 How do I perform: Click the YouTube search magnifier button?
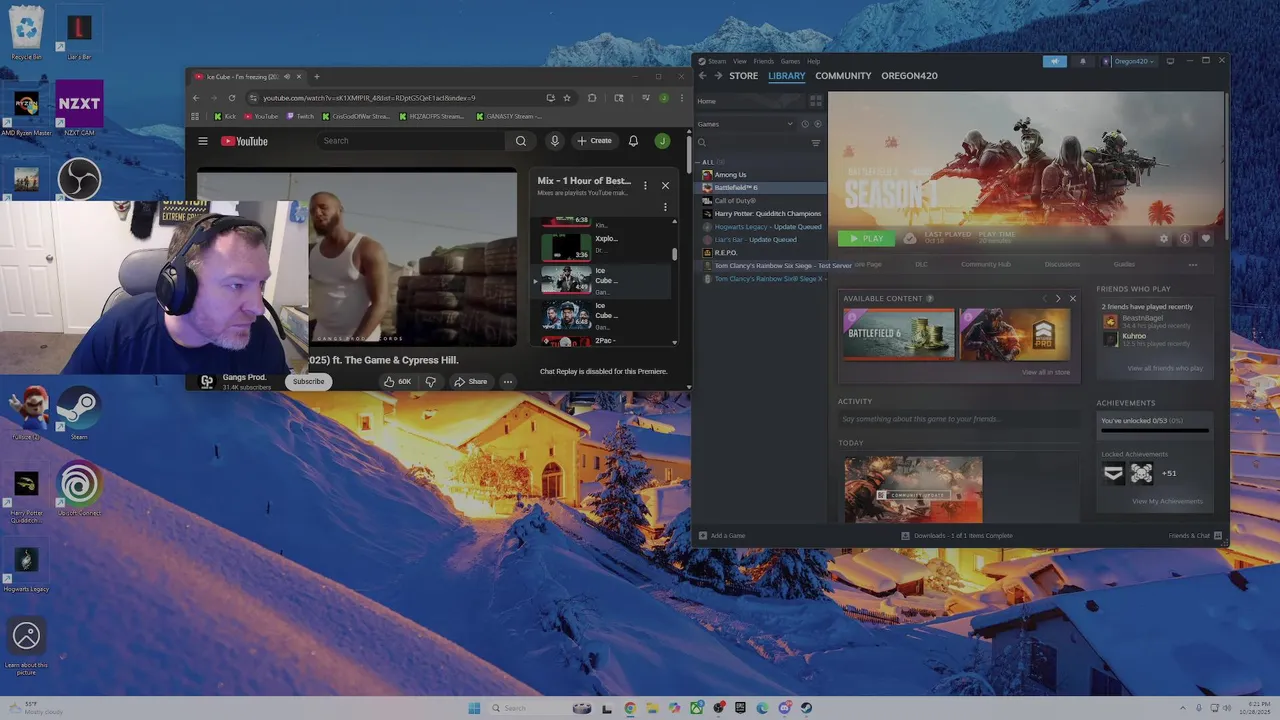[520, 141]
